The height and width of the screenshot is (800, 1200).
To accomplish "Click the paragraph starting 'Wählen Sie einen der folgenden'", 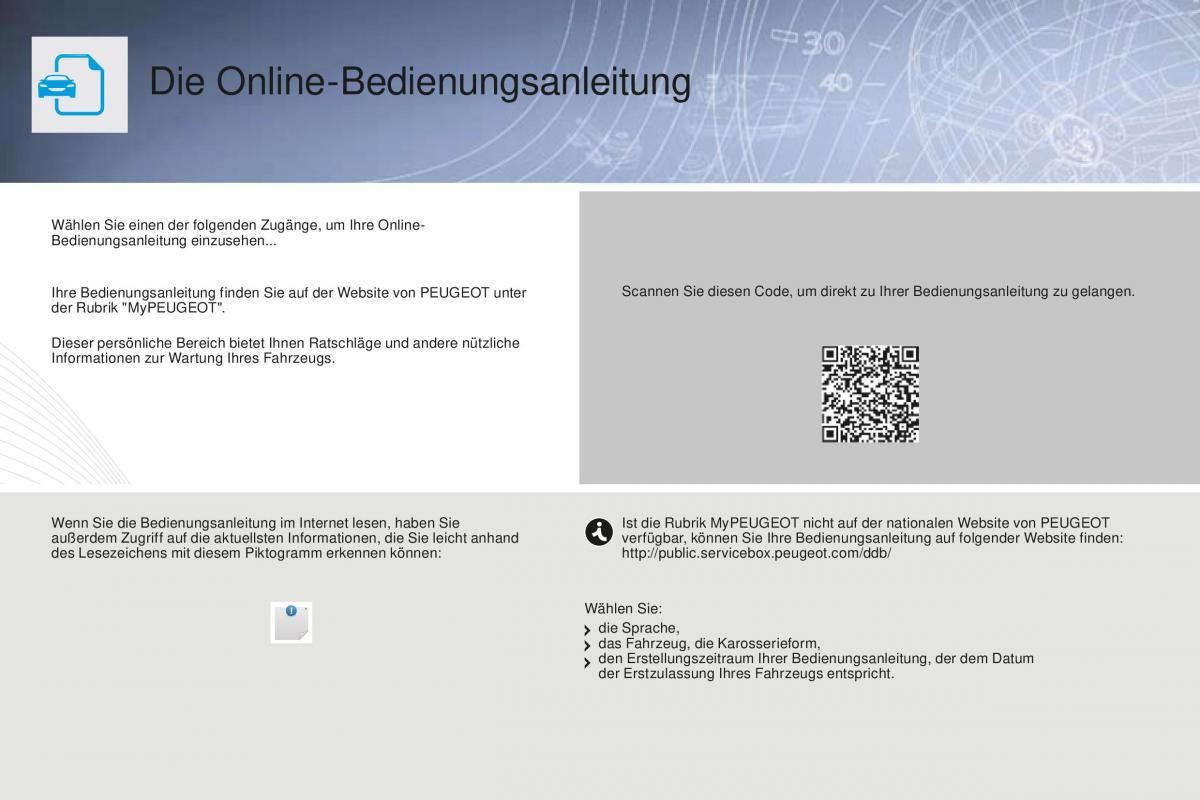I will 238,233.
